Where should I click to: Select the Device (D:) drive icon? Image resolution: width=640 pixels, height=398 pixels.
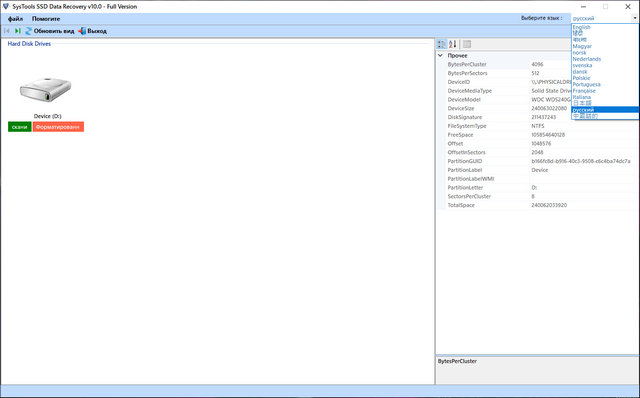click(x=45, y=89)
